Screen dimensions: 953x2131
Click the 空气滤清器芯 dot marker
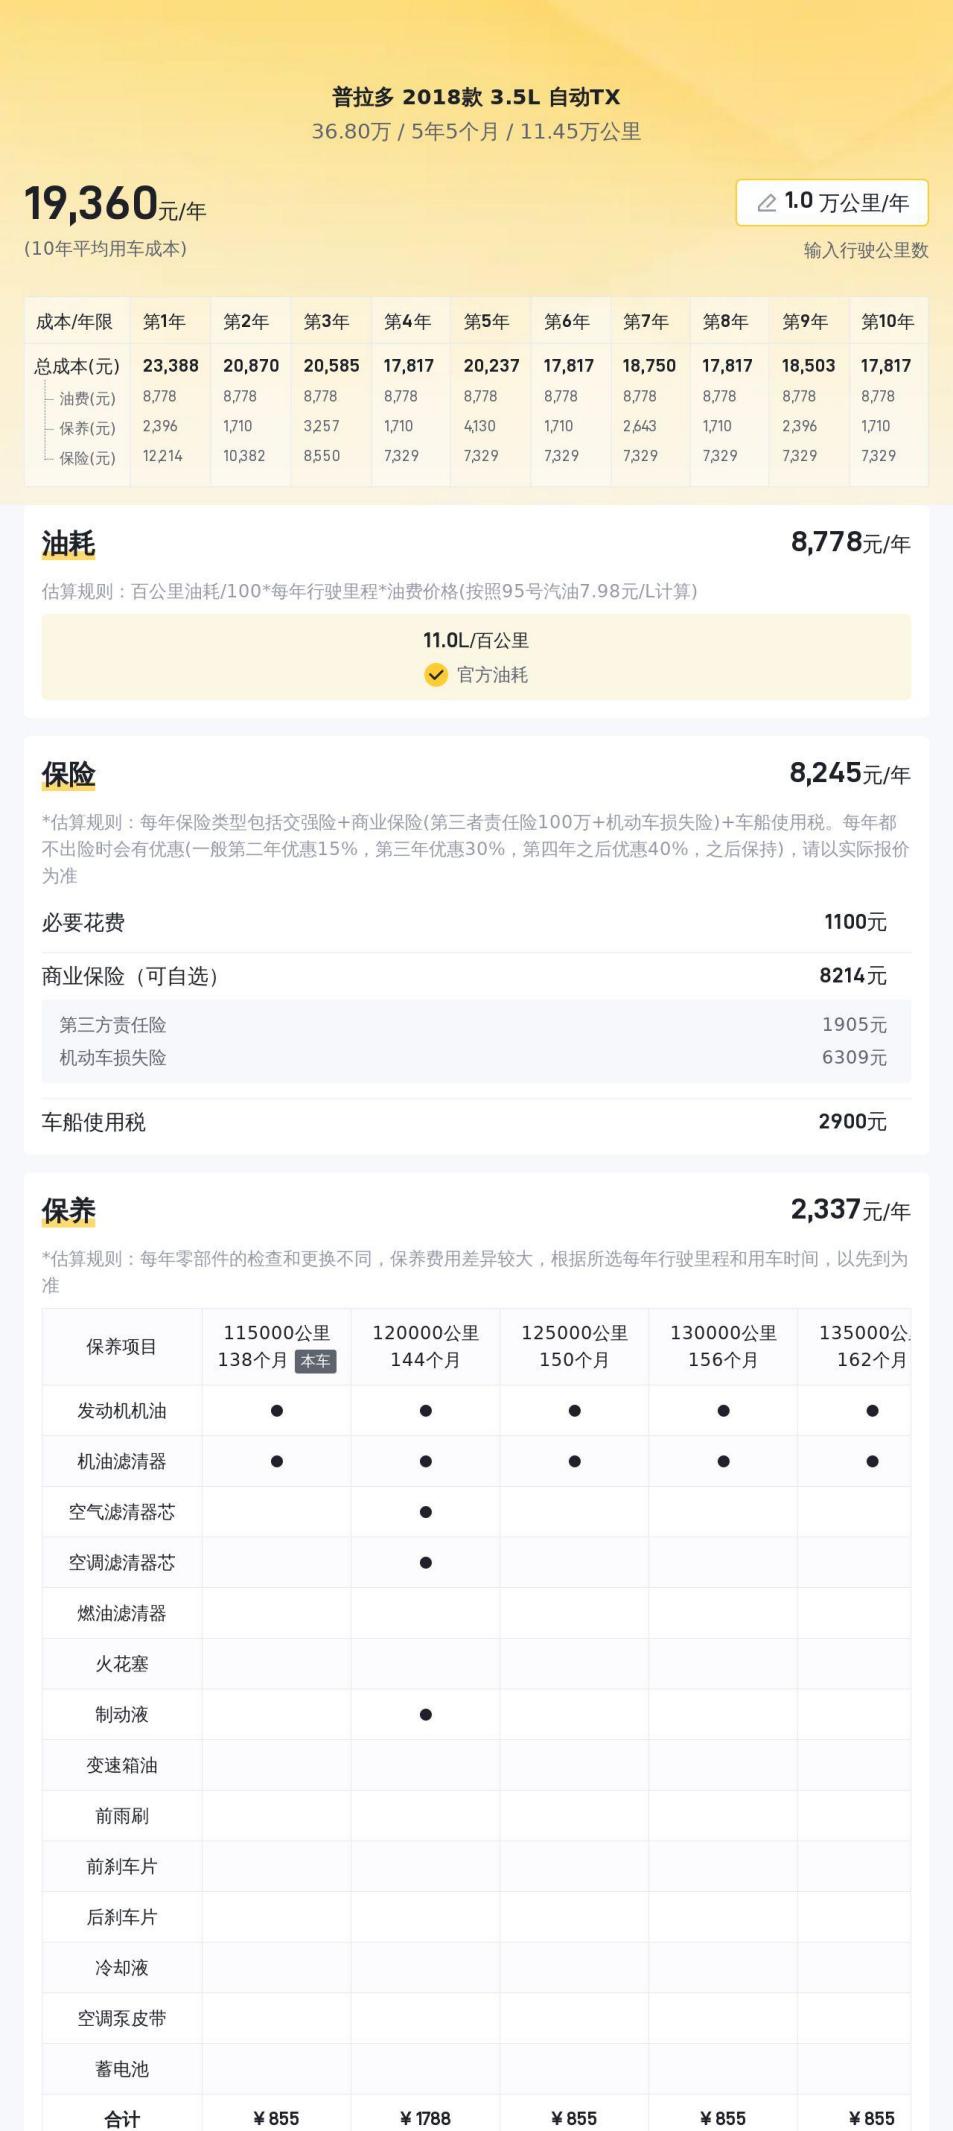pos(426,1512)
